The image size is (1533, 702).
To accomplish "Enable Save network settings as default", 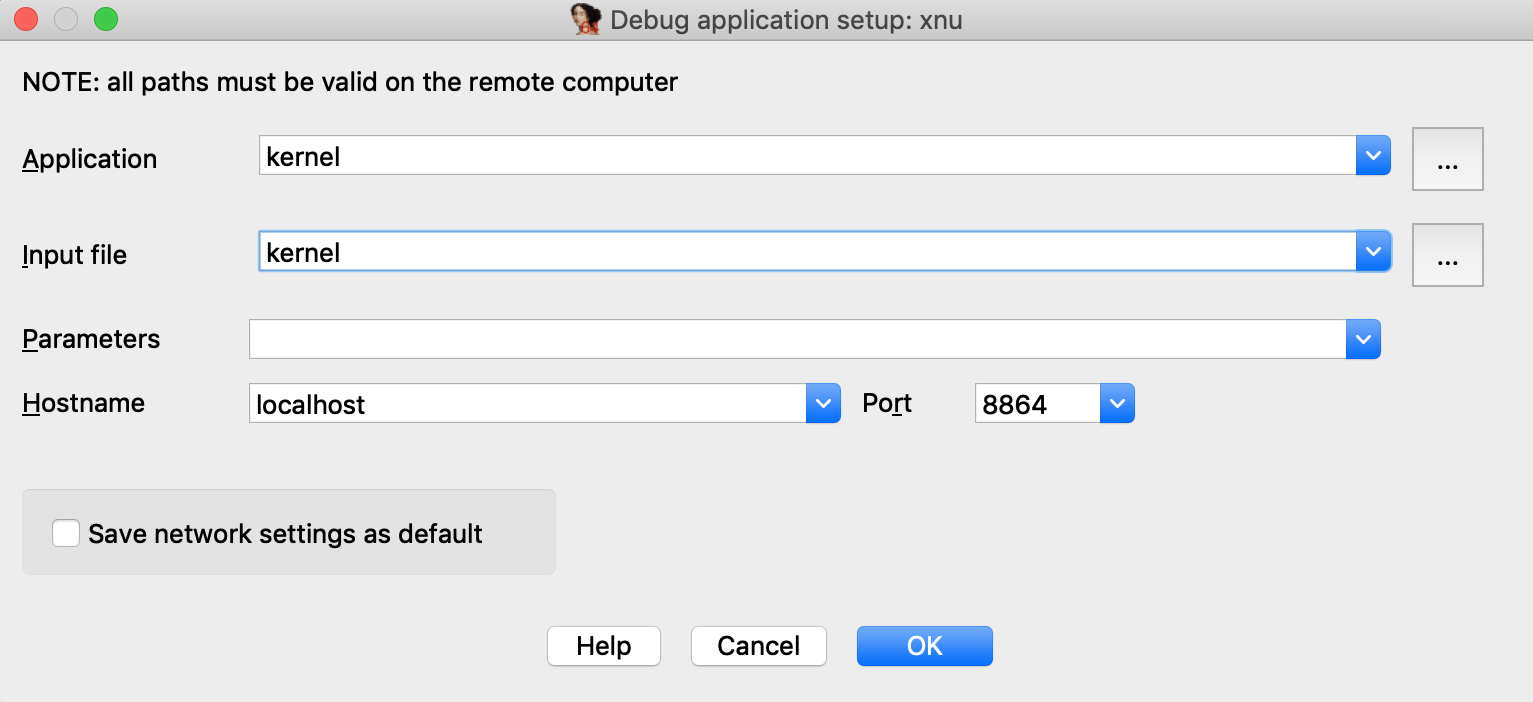I will click(x=66, y=533).
